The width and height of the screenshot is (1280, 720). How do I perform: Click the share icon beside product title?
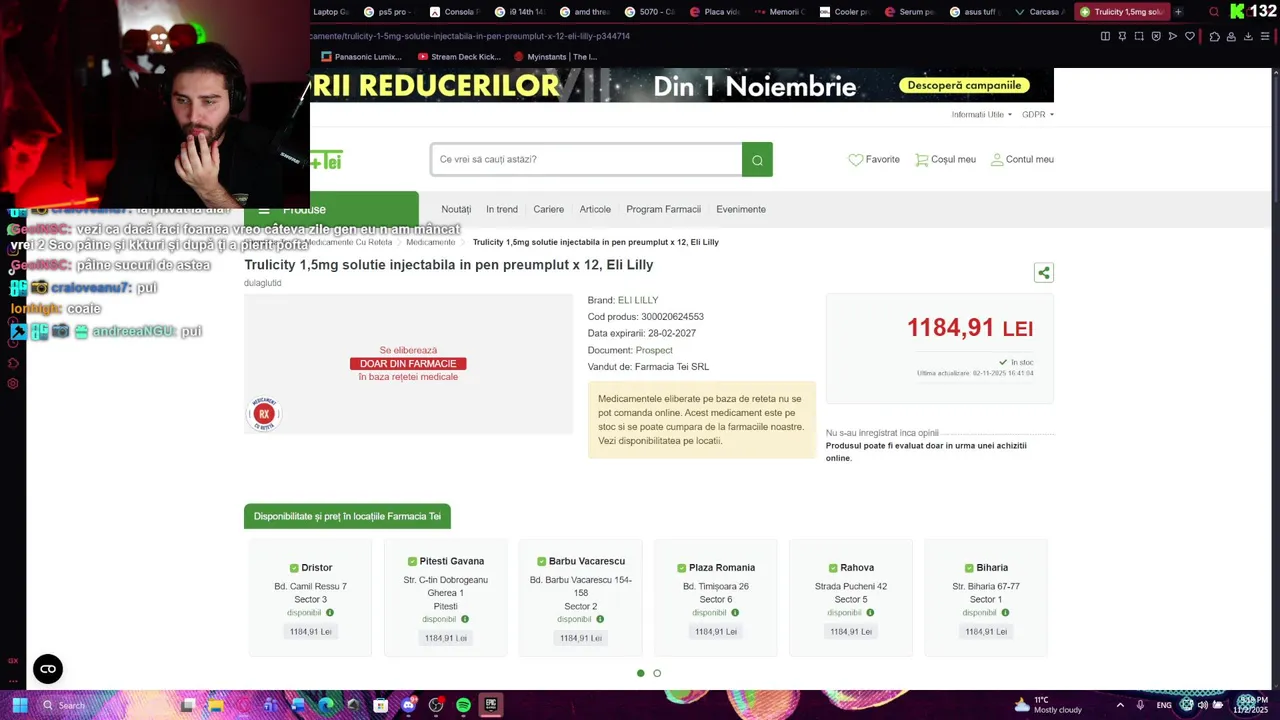point(1044,272)
